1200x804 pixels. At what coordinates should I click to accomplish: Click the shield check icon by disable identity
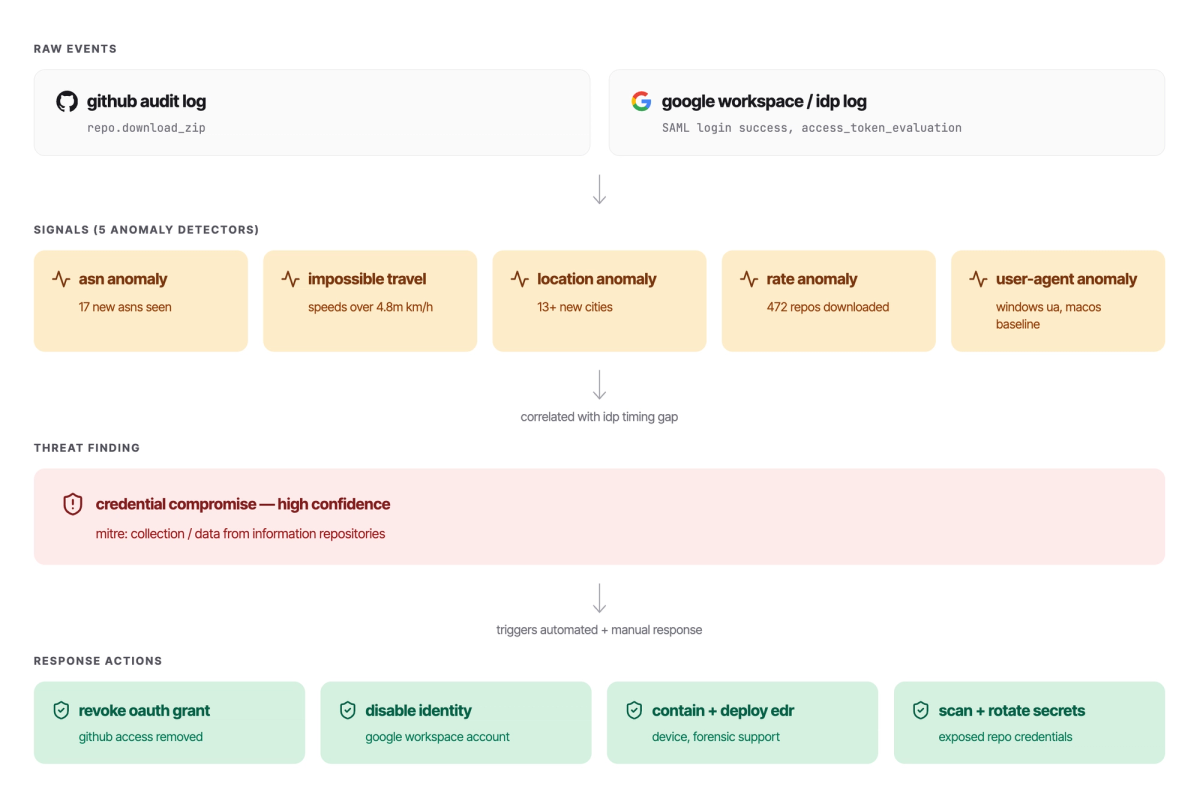348,710
